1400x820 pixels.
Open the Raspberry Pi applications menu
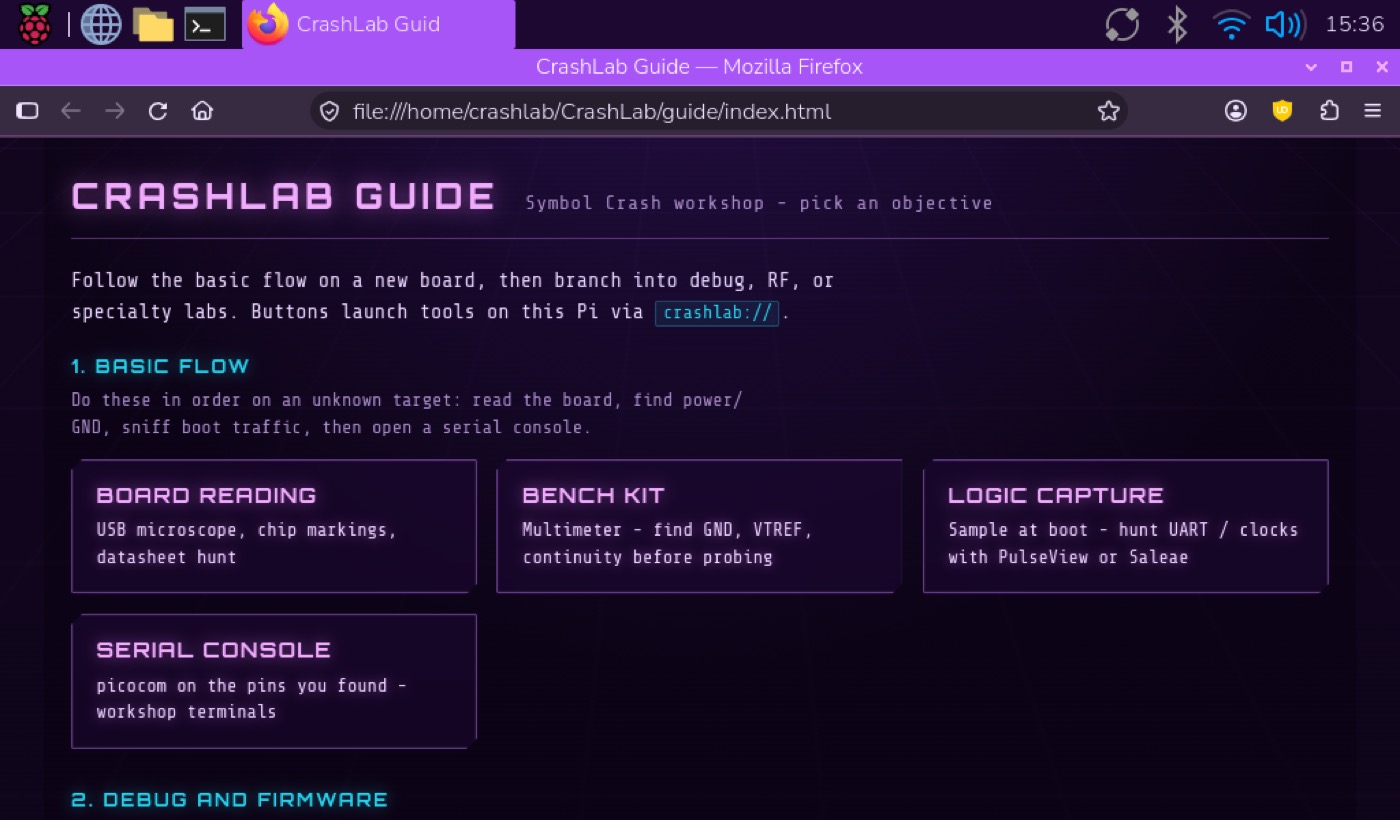tap(35, 24)
